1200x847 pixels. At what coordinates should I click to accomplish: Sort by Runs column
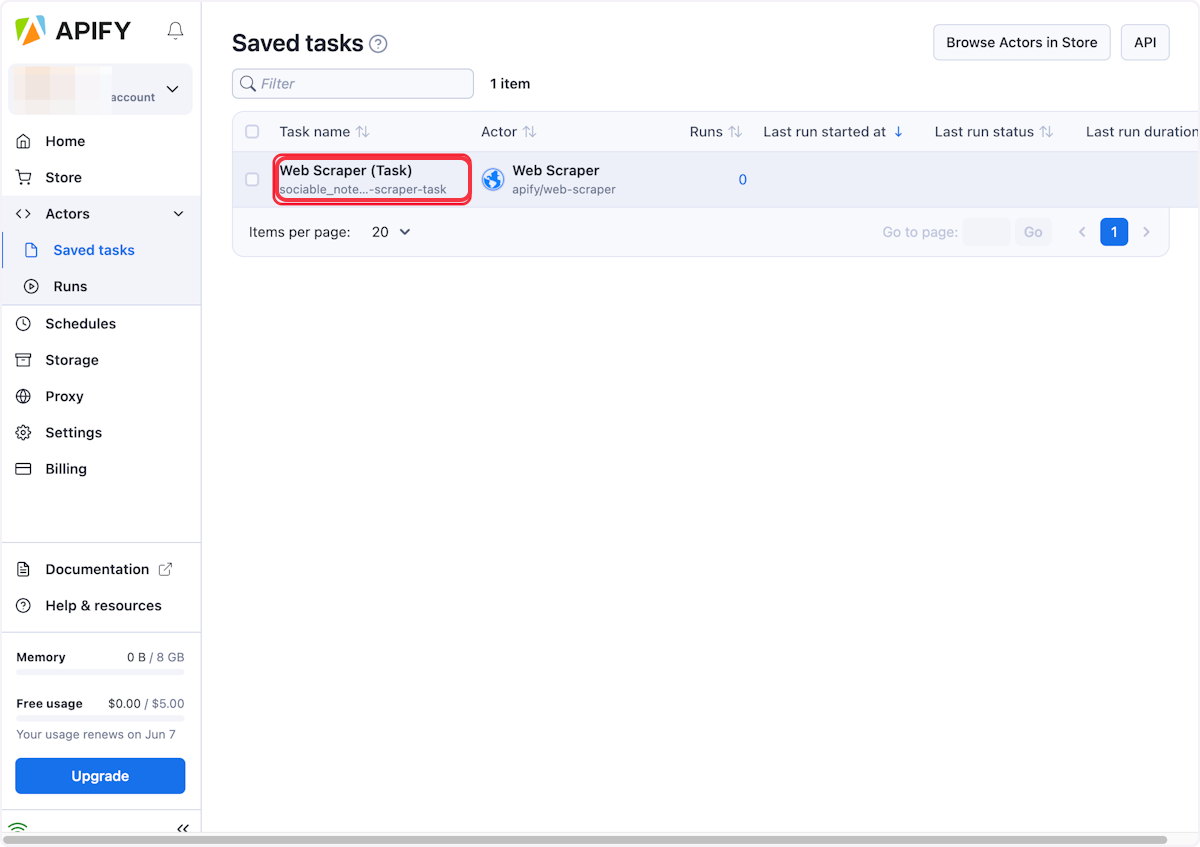click(716, 132)
